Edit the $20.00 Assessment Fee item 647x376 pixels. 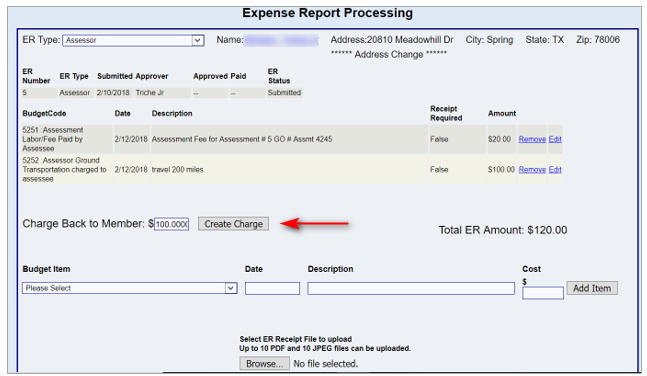point(555,140)
